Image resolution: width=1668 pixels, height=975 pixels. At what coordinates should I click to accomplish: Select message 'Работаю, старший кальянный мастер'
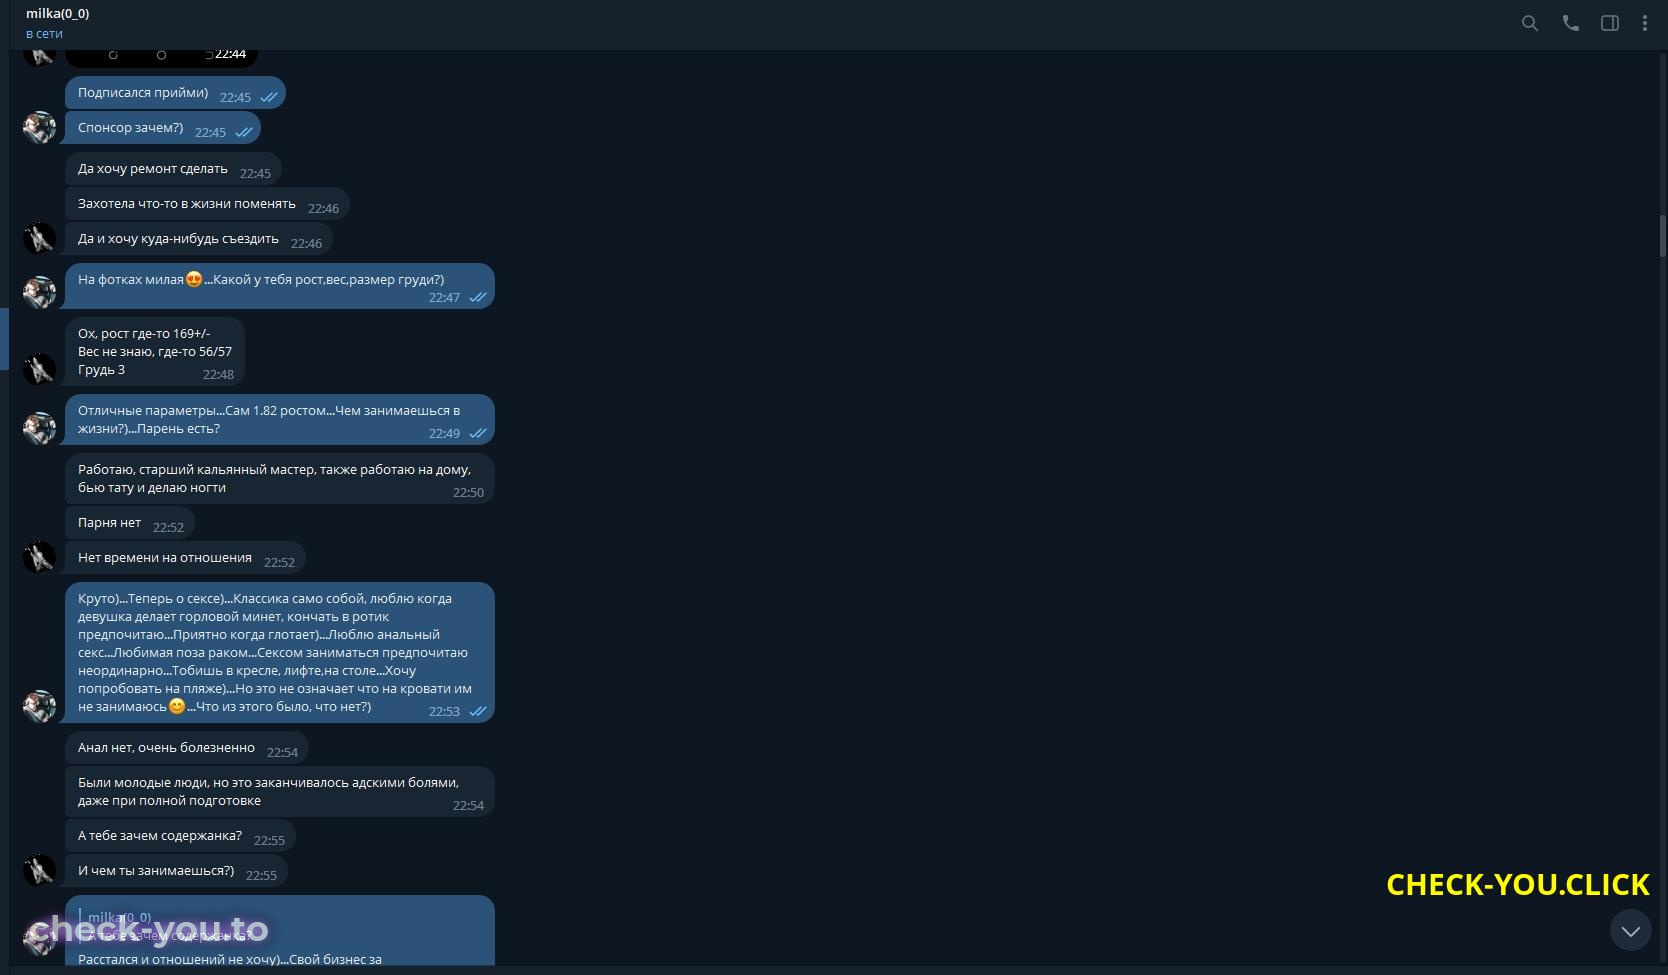[280, 479]
